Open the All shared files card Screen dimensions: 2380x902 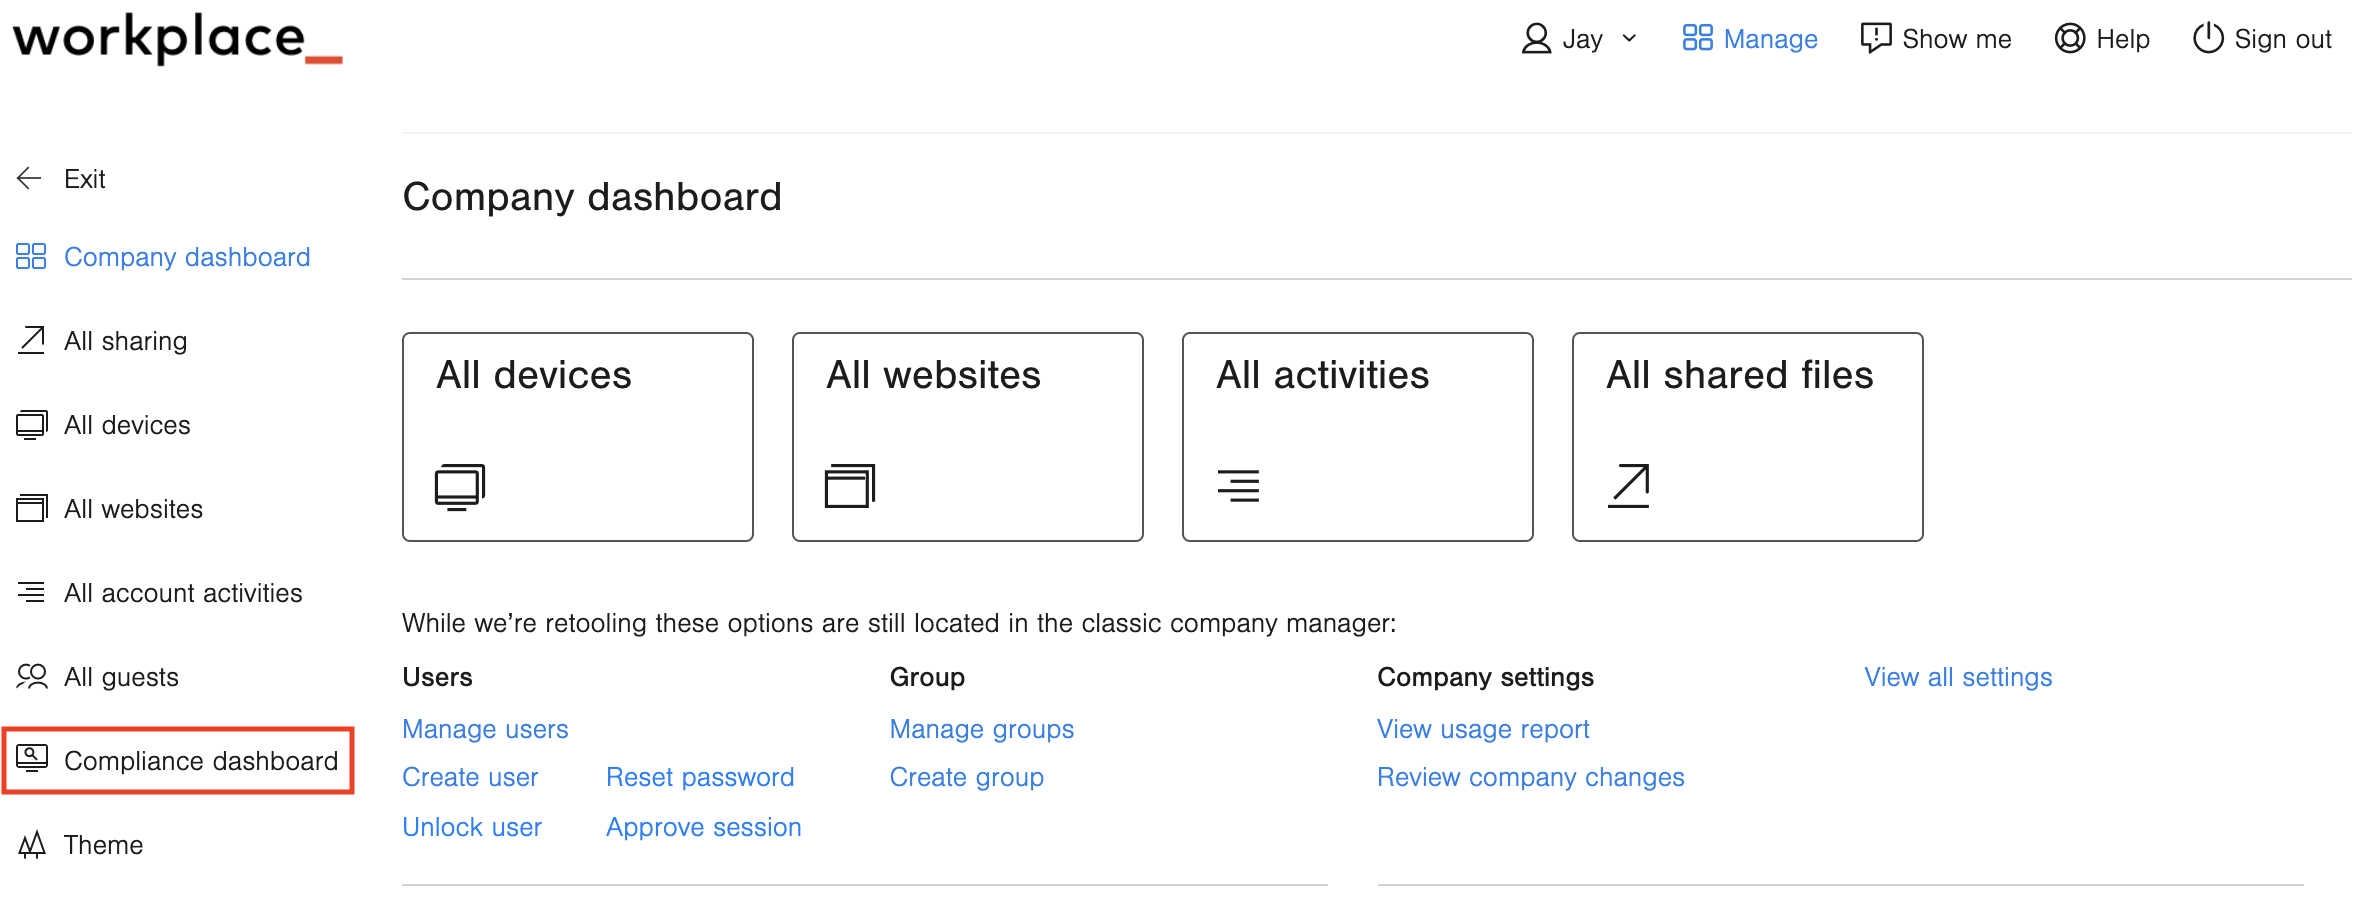point(1747,437)
